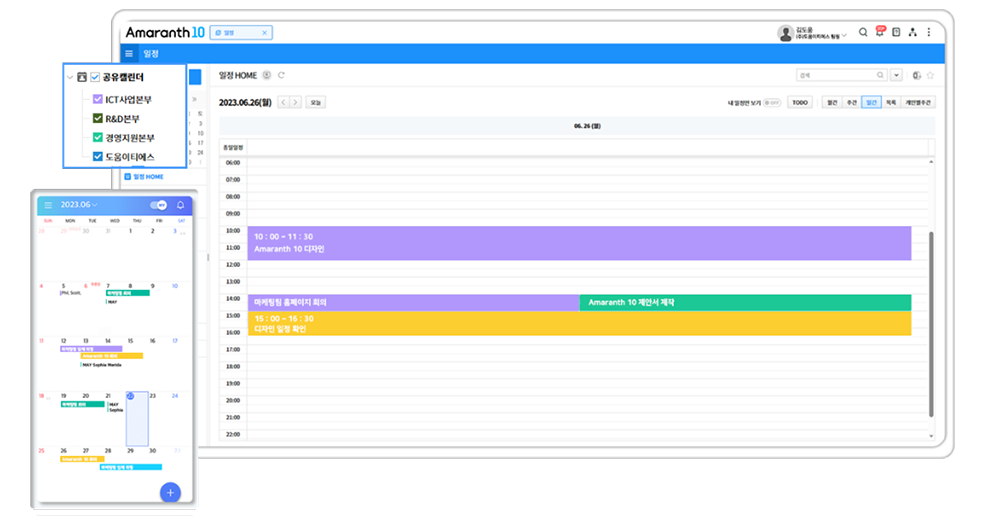The image size is (984, 517).
Task: Click the TODO button
Action: point(800,102)
